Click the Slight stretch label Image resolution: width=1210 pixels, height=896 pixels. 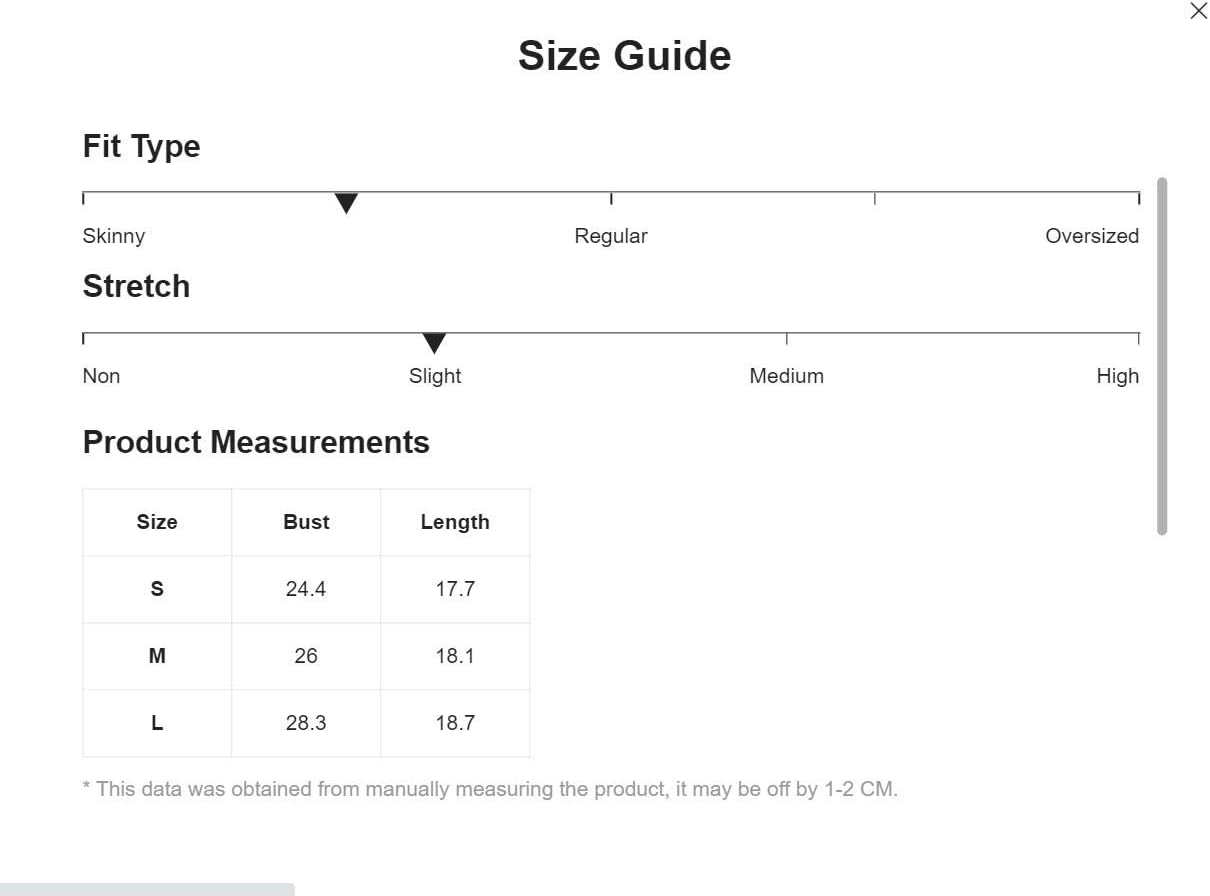click(x=435, y=376)
